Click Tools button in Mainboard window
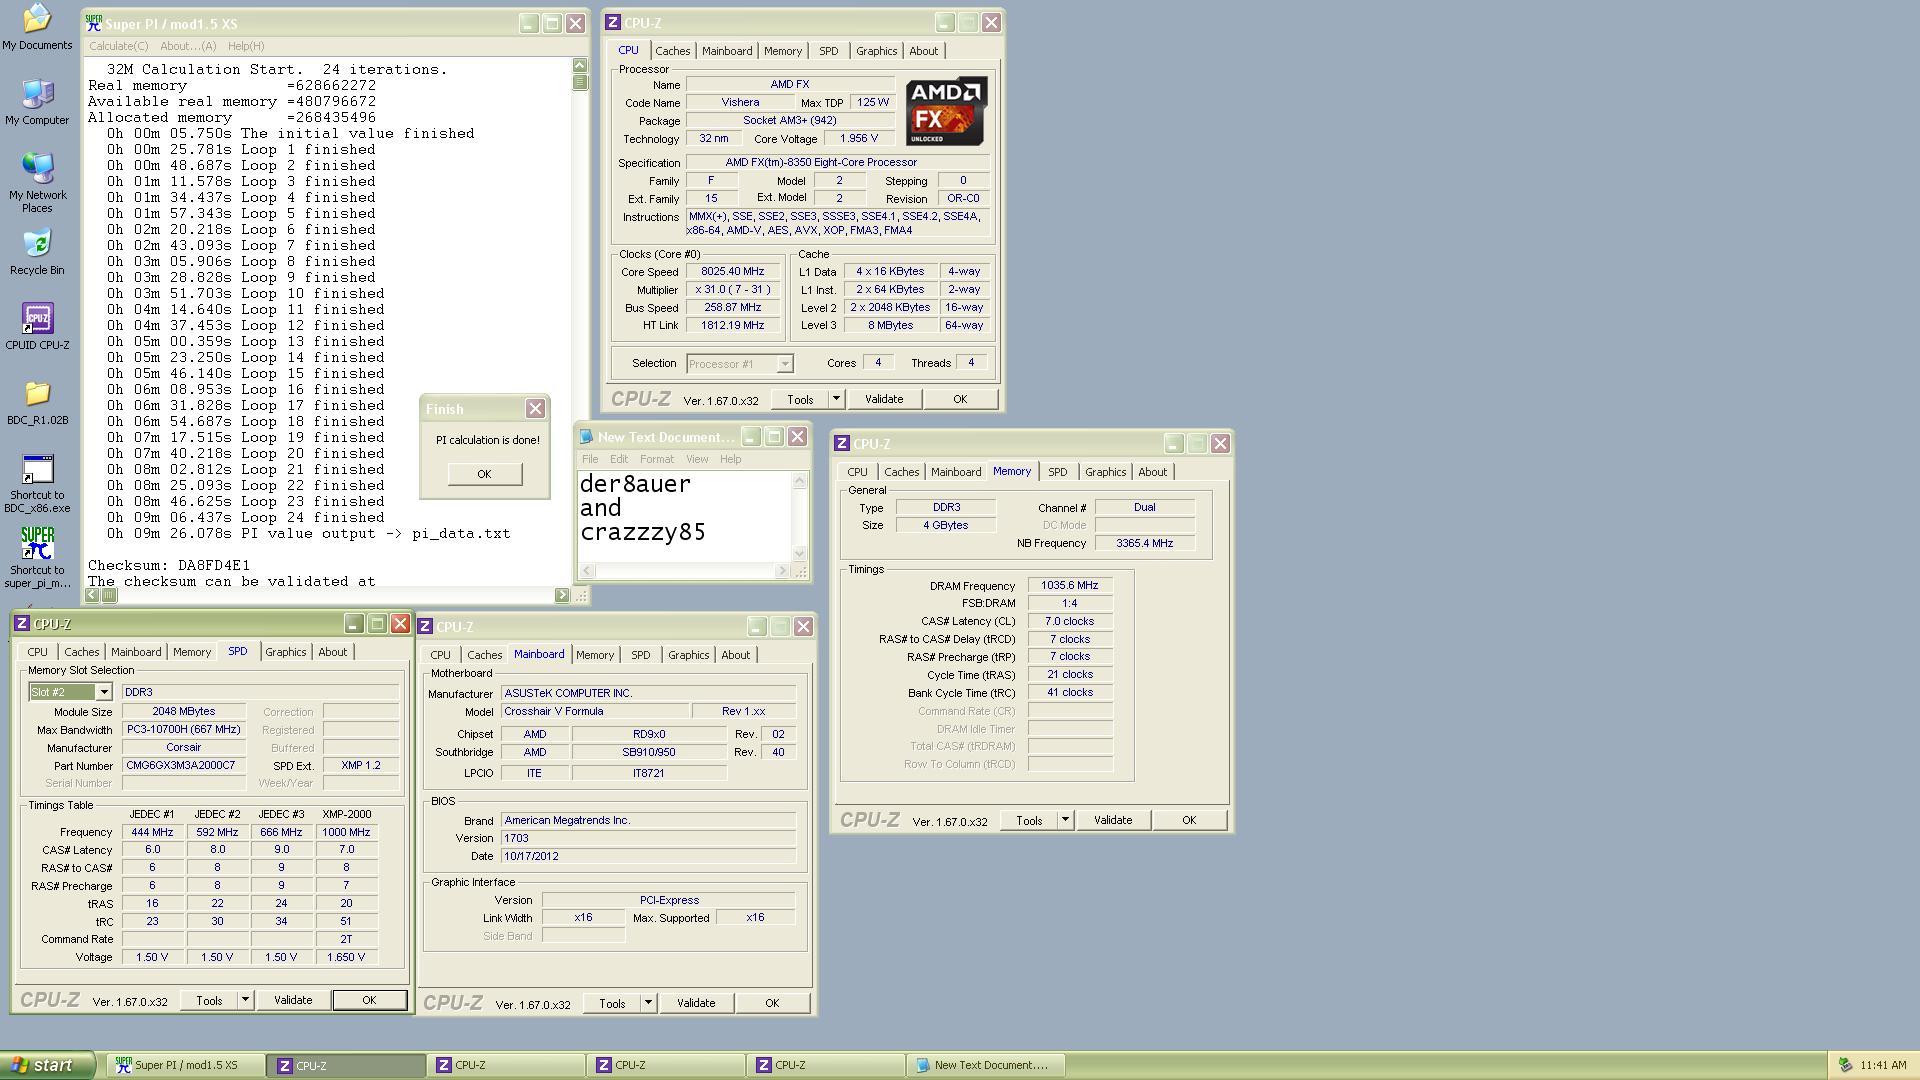The height and width of the screenshot is (1080, 1920). [612, 1003]
